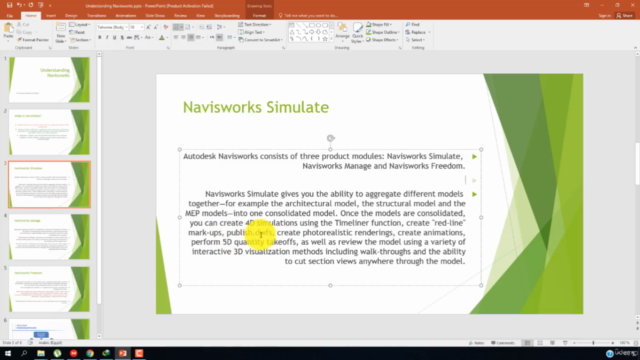
Task: Decrease the list indent level
Action: pos(202,27)
